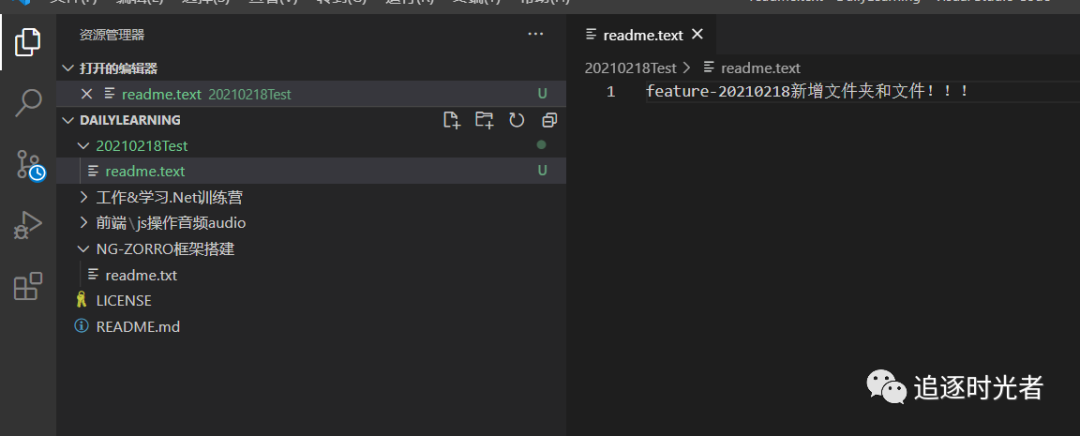Click readme.text entry in open editors
Image resolution: width=1080 pixels, height=436 pixels.
click(x=311, y=94)
